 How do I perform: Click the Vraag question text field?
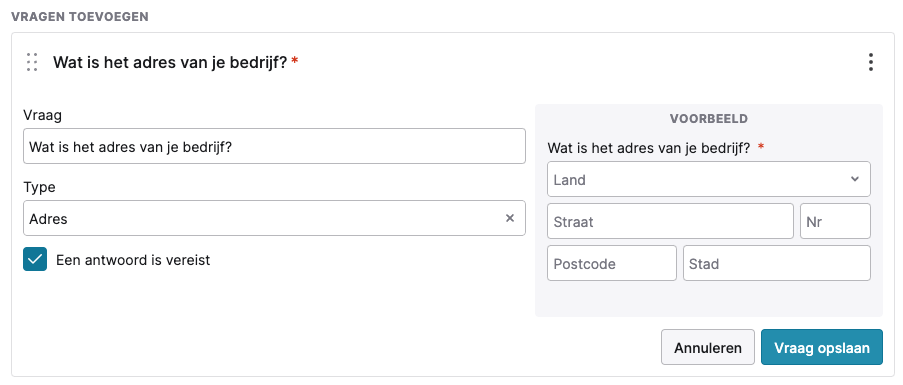274,146
